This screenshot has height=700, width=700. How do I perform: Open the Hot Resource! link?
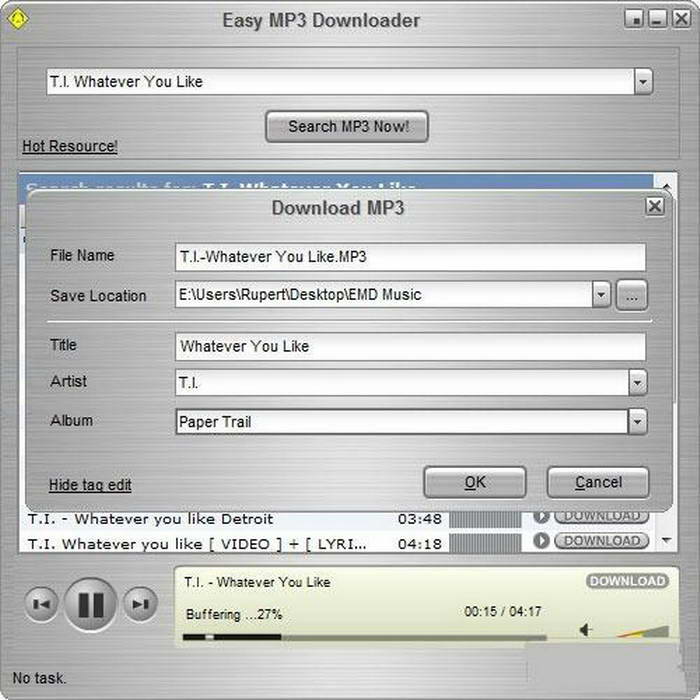[x=70, y=146]
